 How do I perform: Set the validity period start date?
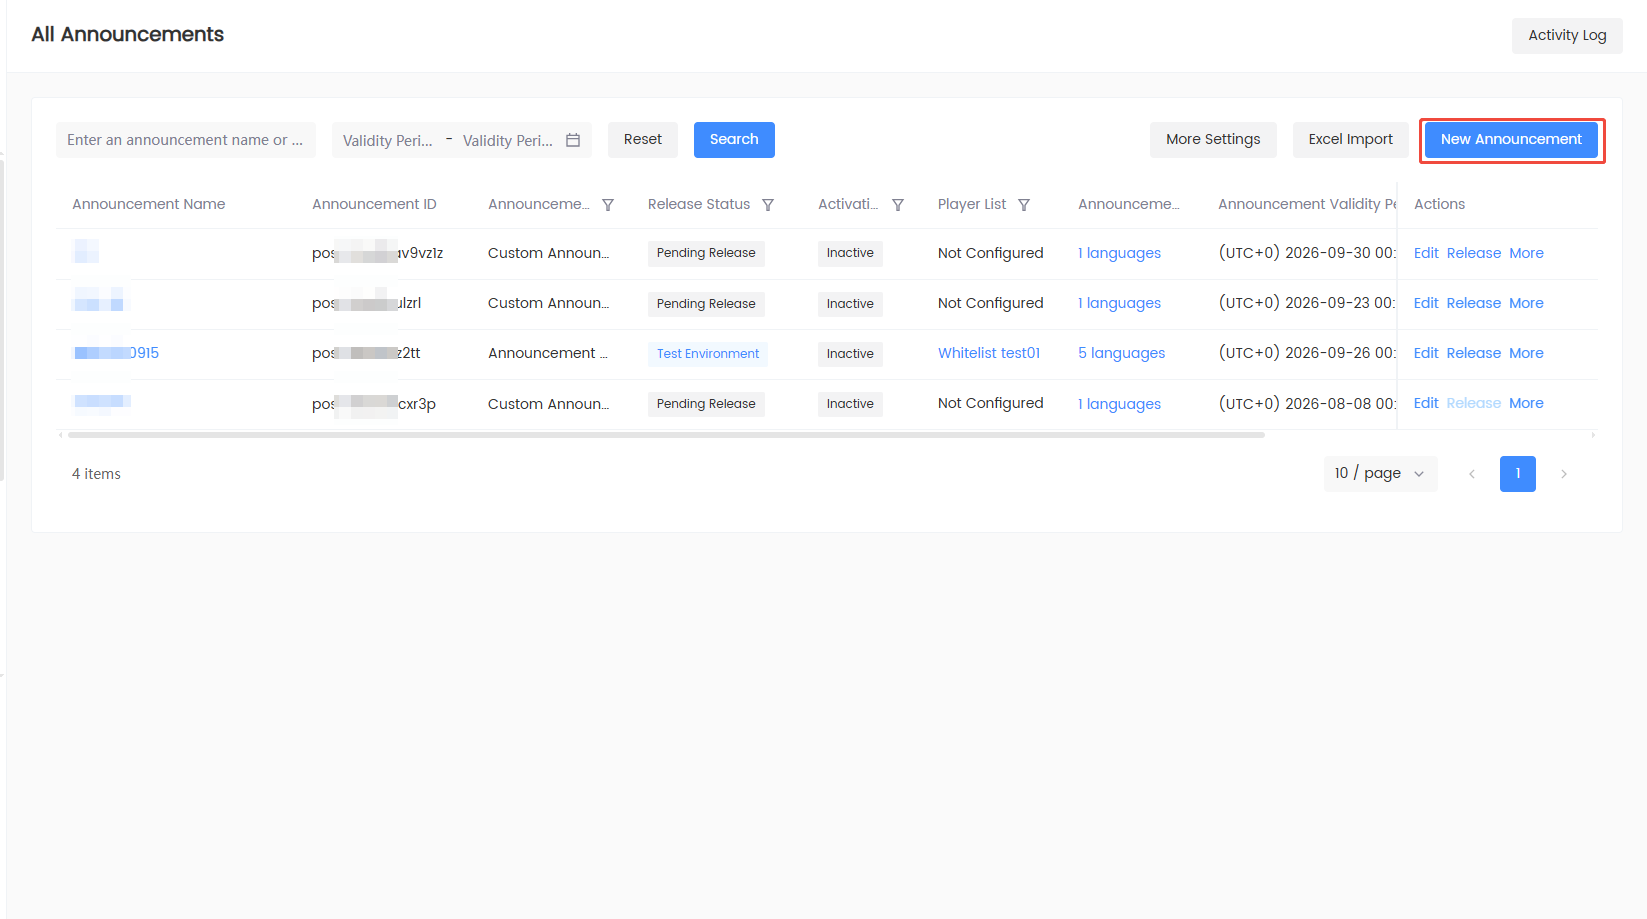click(388, 141)
